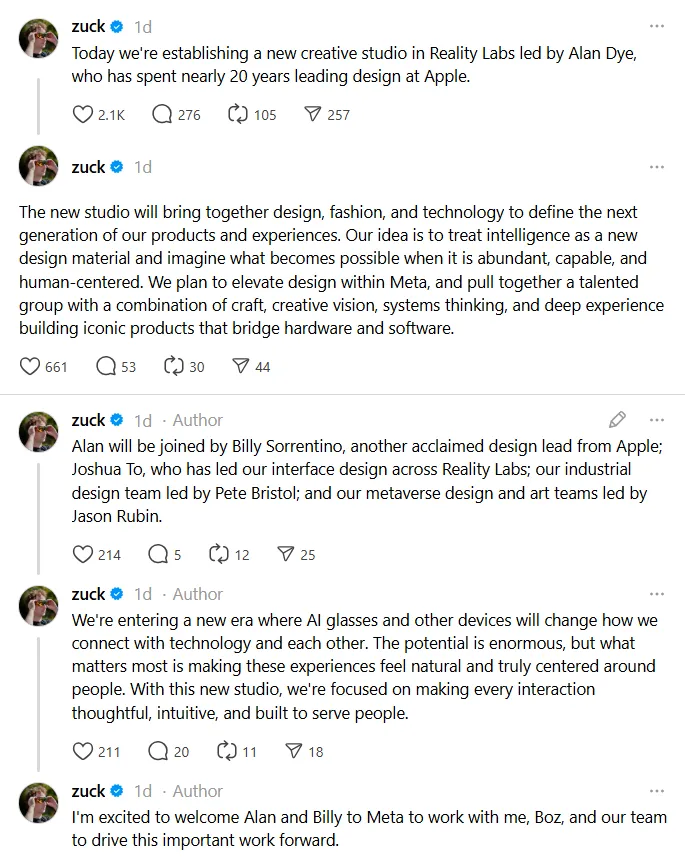Like the Billy Sorrentino post
Viewport: 685px width, 859px height.
pyautogui.click(x=83, y=554)
